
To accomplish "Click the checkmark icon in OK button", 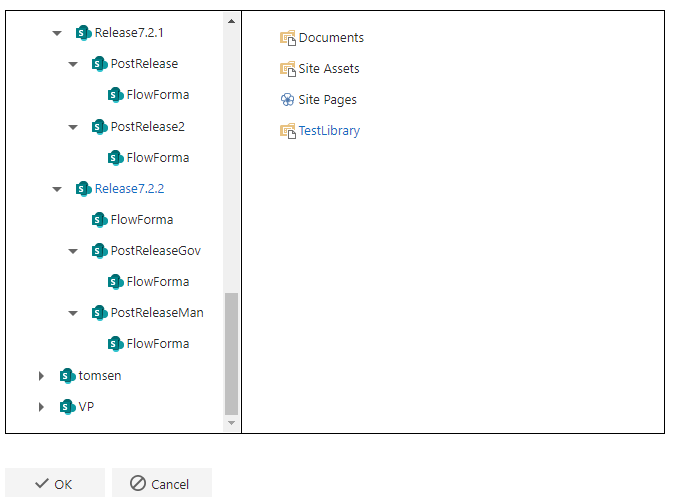I will pyautogui.click(x=42, y=483).
